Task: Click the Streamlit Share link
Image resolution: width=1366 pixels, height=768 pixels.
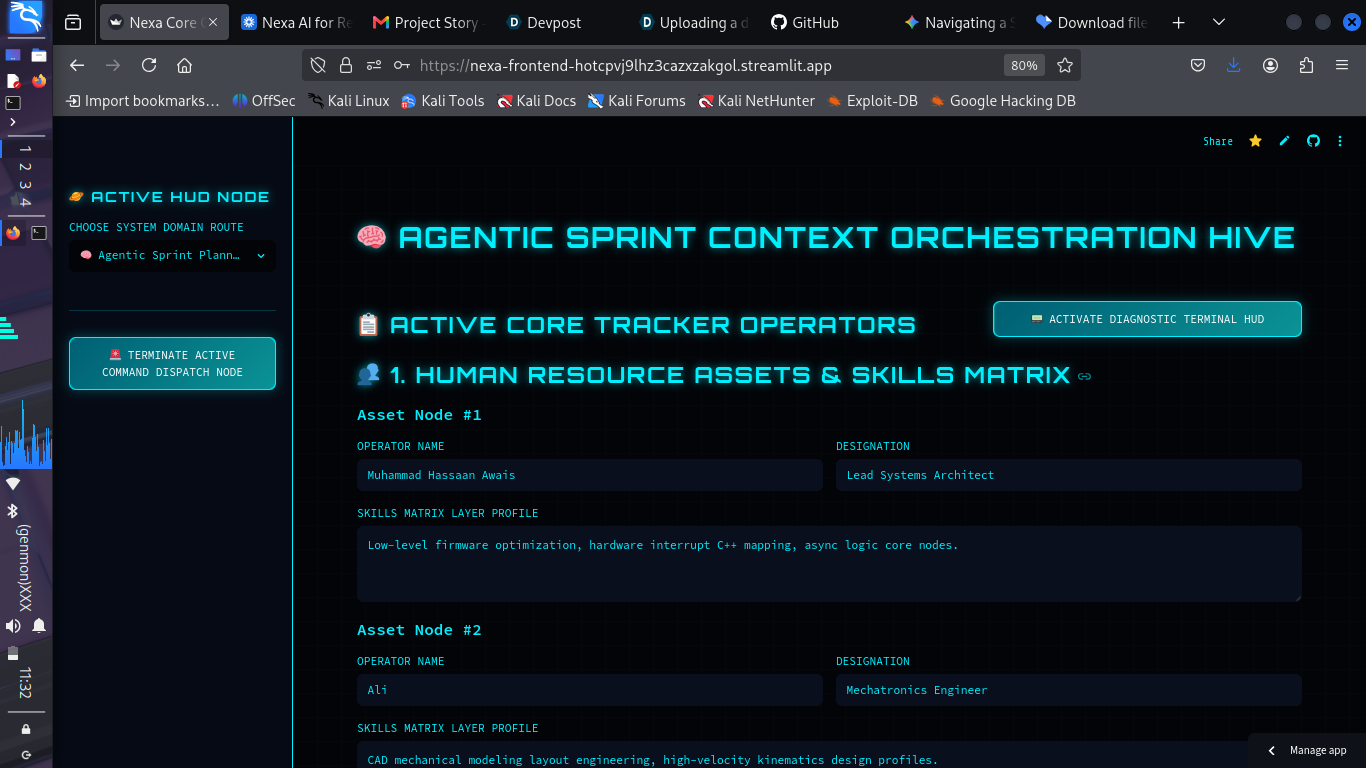Action: click(1218, 141)
